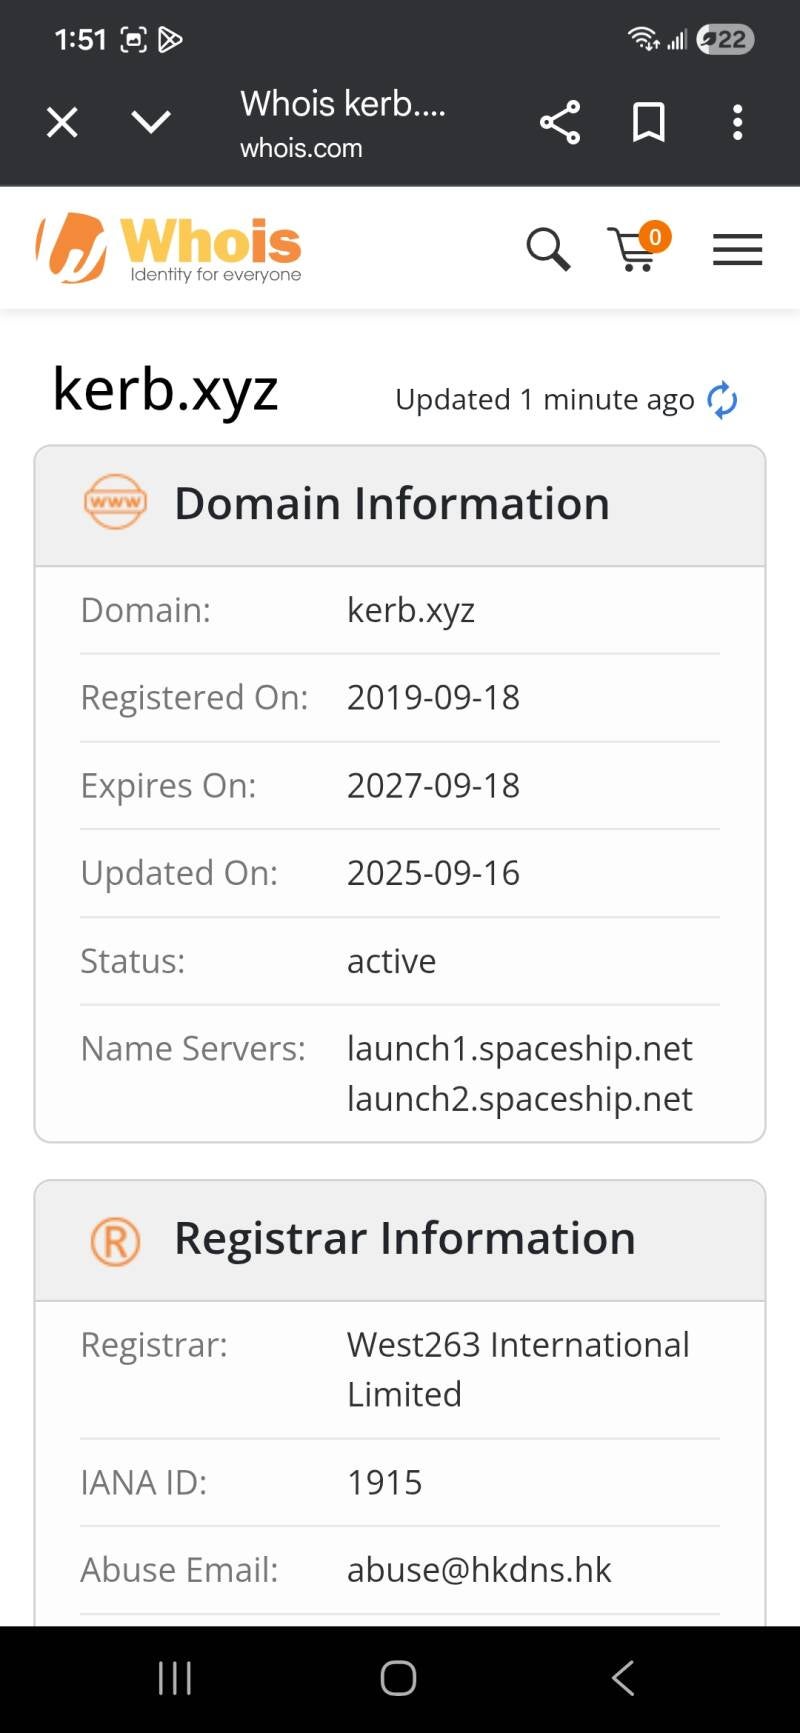Expand the browser dropdown chevron
Screen dimensions: 800x1733
pos(151,122)
